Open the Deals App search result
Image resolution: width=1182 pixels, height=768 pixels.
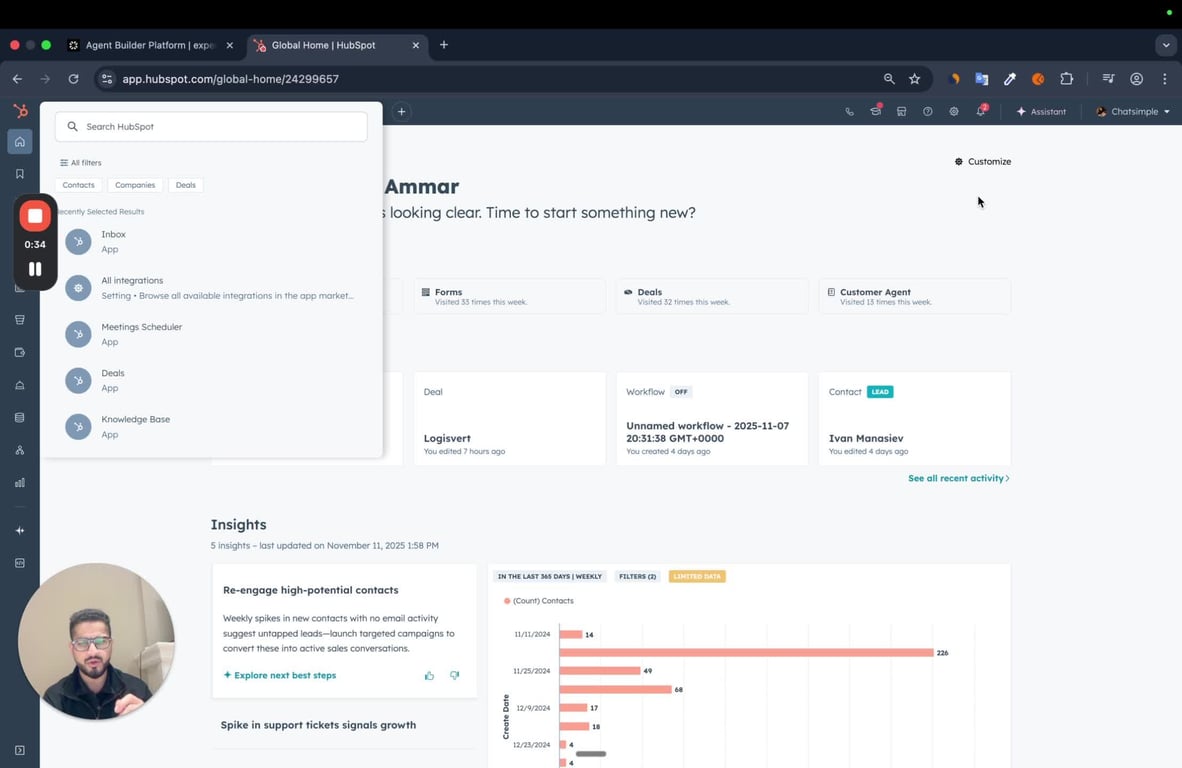click(x=211, y=381)
